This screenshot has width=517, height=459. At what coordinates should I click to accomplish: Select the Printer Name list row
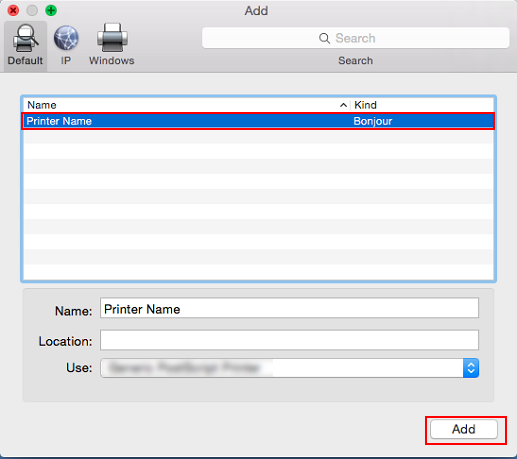coord(258,121)
